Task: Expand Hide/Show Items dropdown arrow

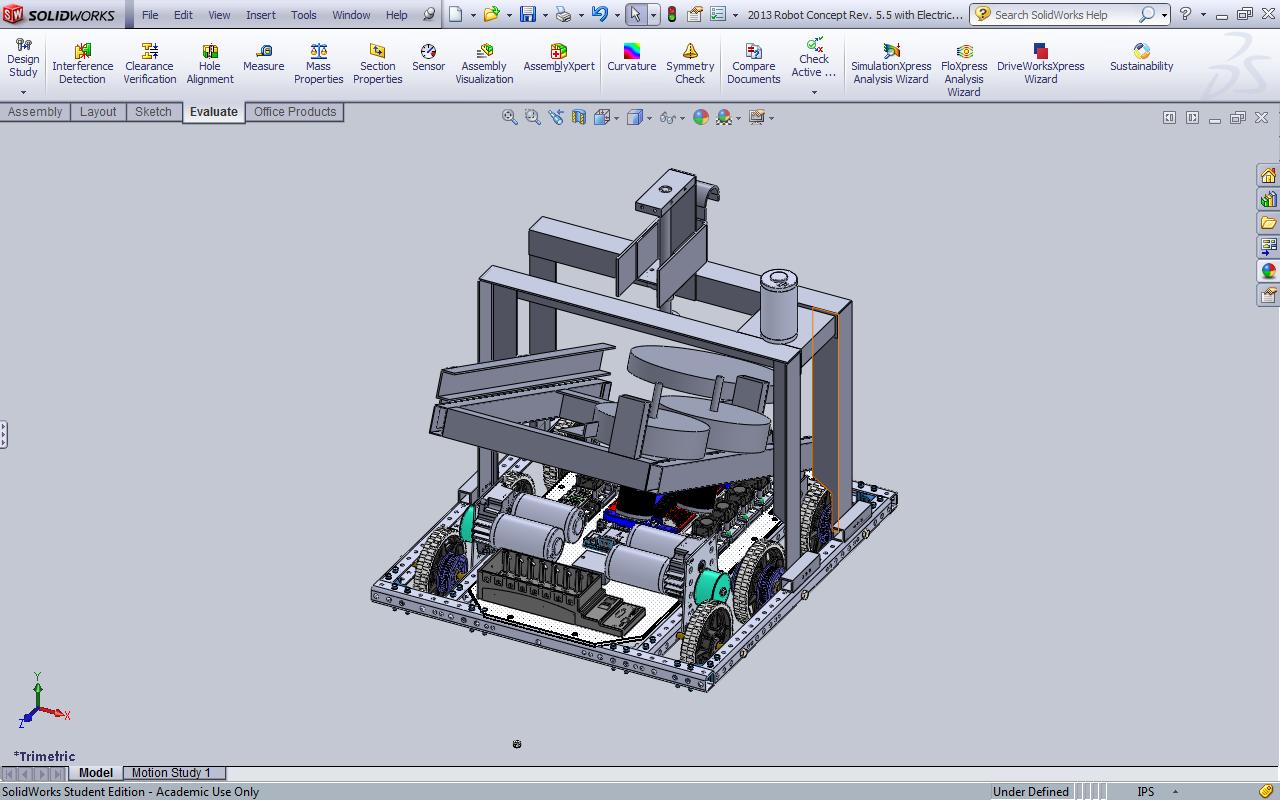Action: coord(682,118)
